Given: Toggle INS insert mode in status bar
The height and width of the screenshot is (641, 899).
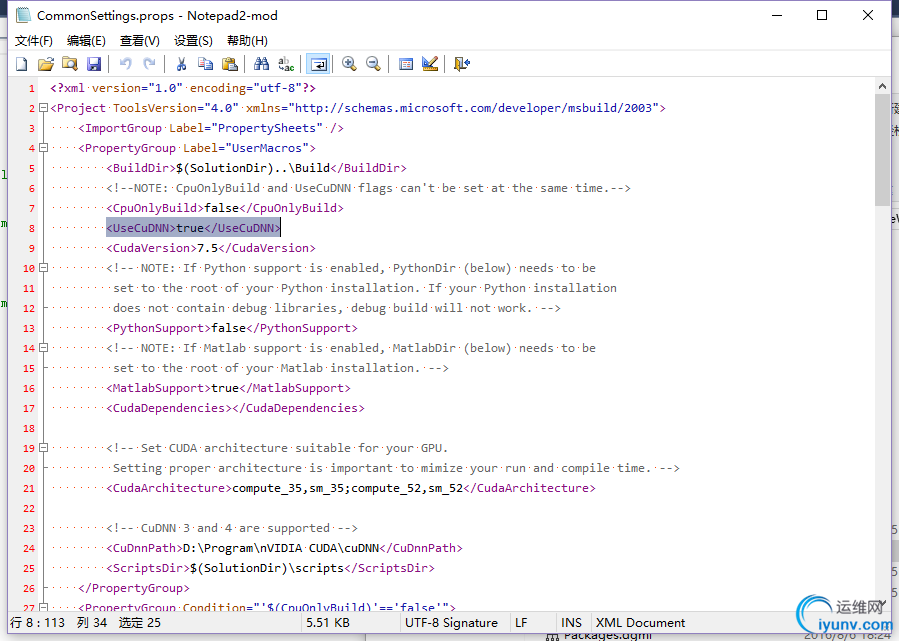Looking at the screenshot, I should [572, 623].
